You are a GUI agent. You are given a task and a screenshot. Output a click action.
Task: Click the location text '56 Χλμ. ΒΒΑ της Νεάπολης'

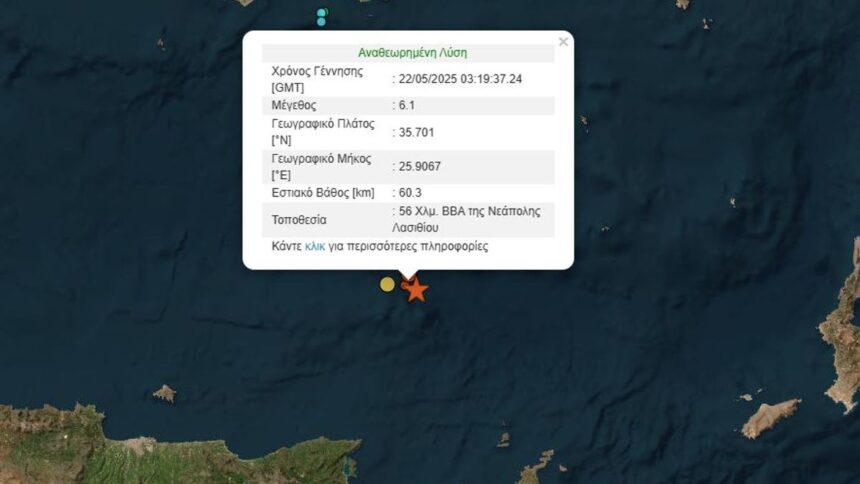click(x=469, y=211)
